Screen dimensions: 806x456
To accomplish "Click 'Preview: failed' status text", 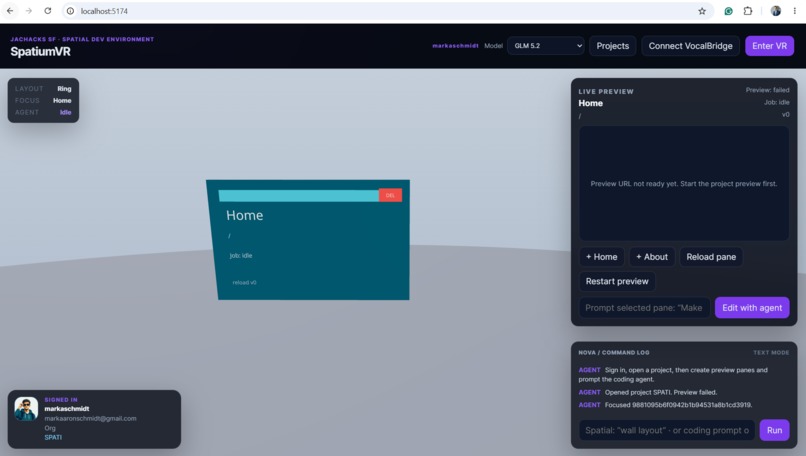I will [x=767, y=90].
